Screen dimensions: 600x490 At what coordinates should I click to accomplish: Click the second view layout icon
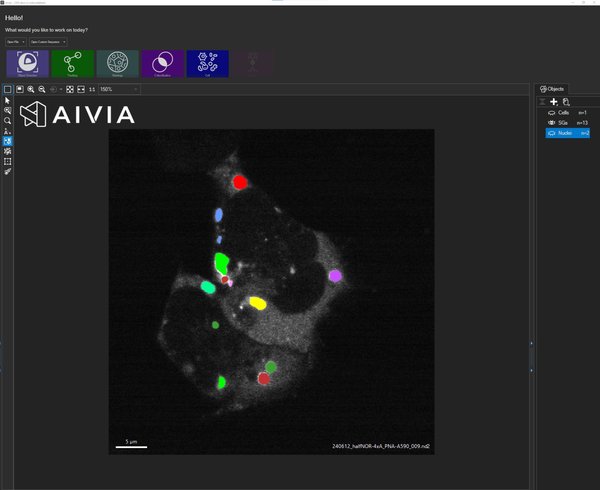pos(20,90)
